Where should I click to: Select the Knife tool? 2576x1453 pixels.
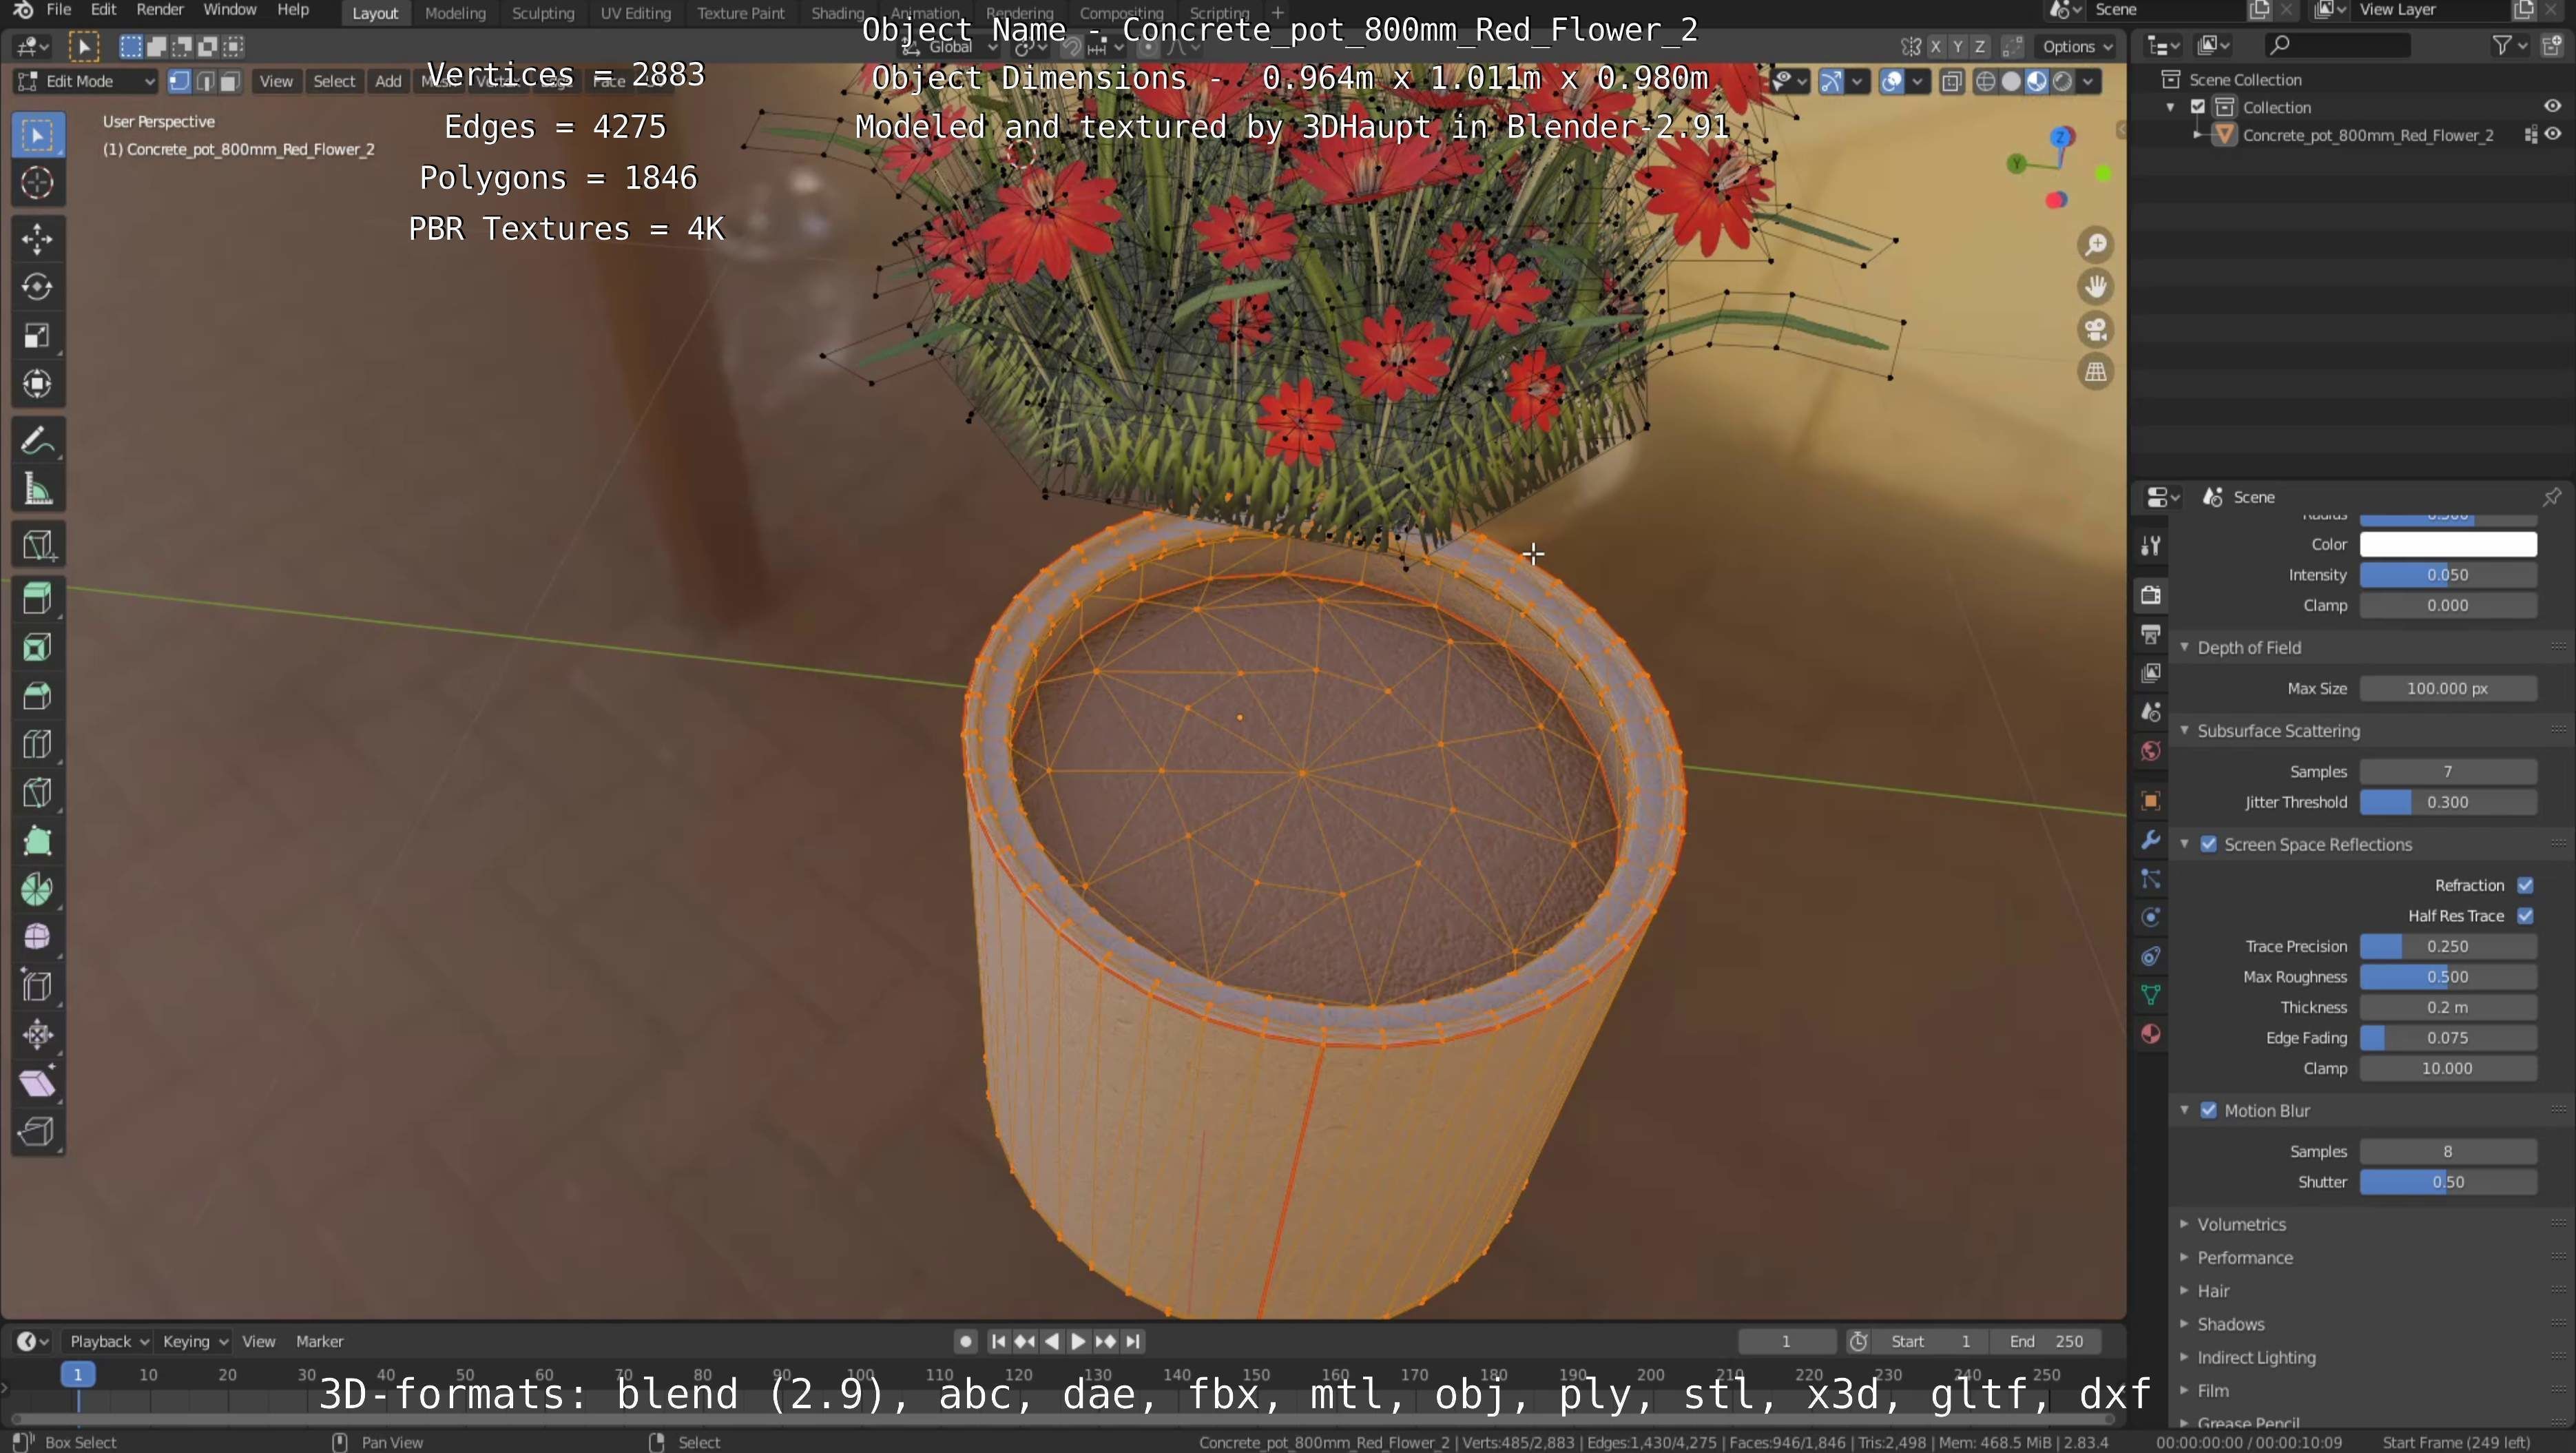[x=37, y=792]
